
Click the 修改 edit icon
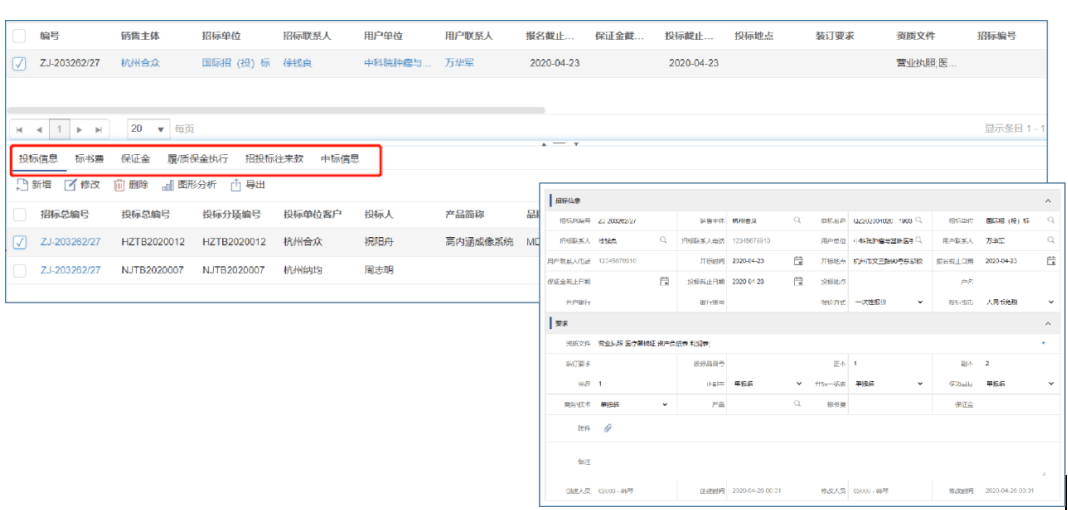pos(70,185)
